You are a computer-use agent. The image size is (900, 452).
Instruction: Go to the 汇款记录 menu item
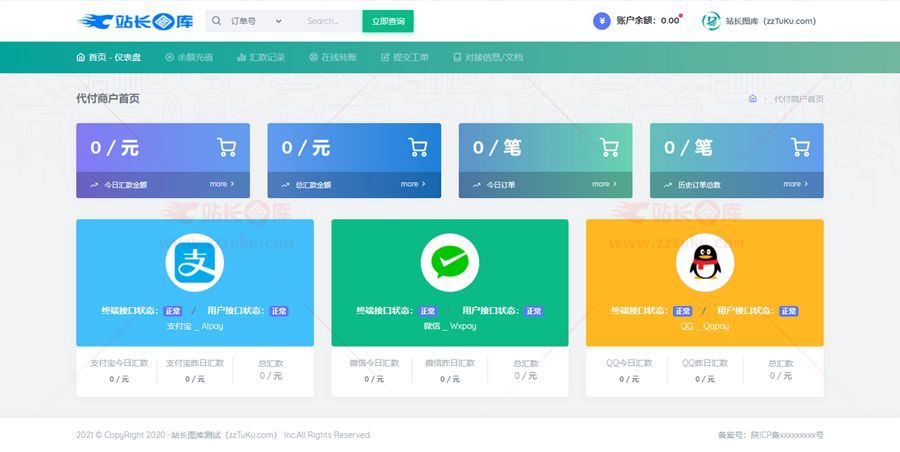261,57
